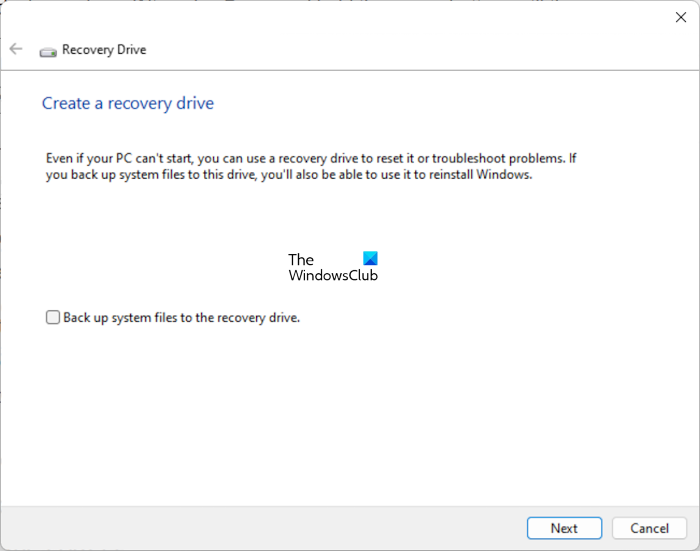
Task: Click TheWindowsClub blue square logo
Action: (x=370, y=259)
